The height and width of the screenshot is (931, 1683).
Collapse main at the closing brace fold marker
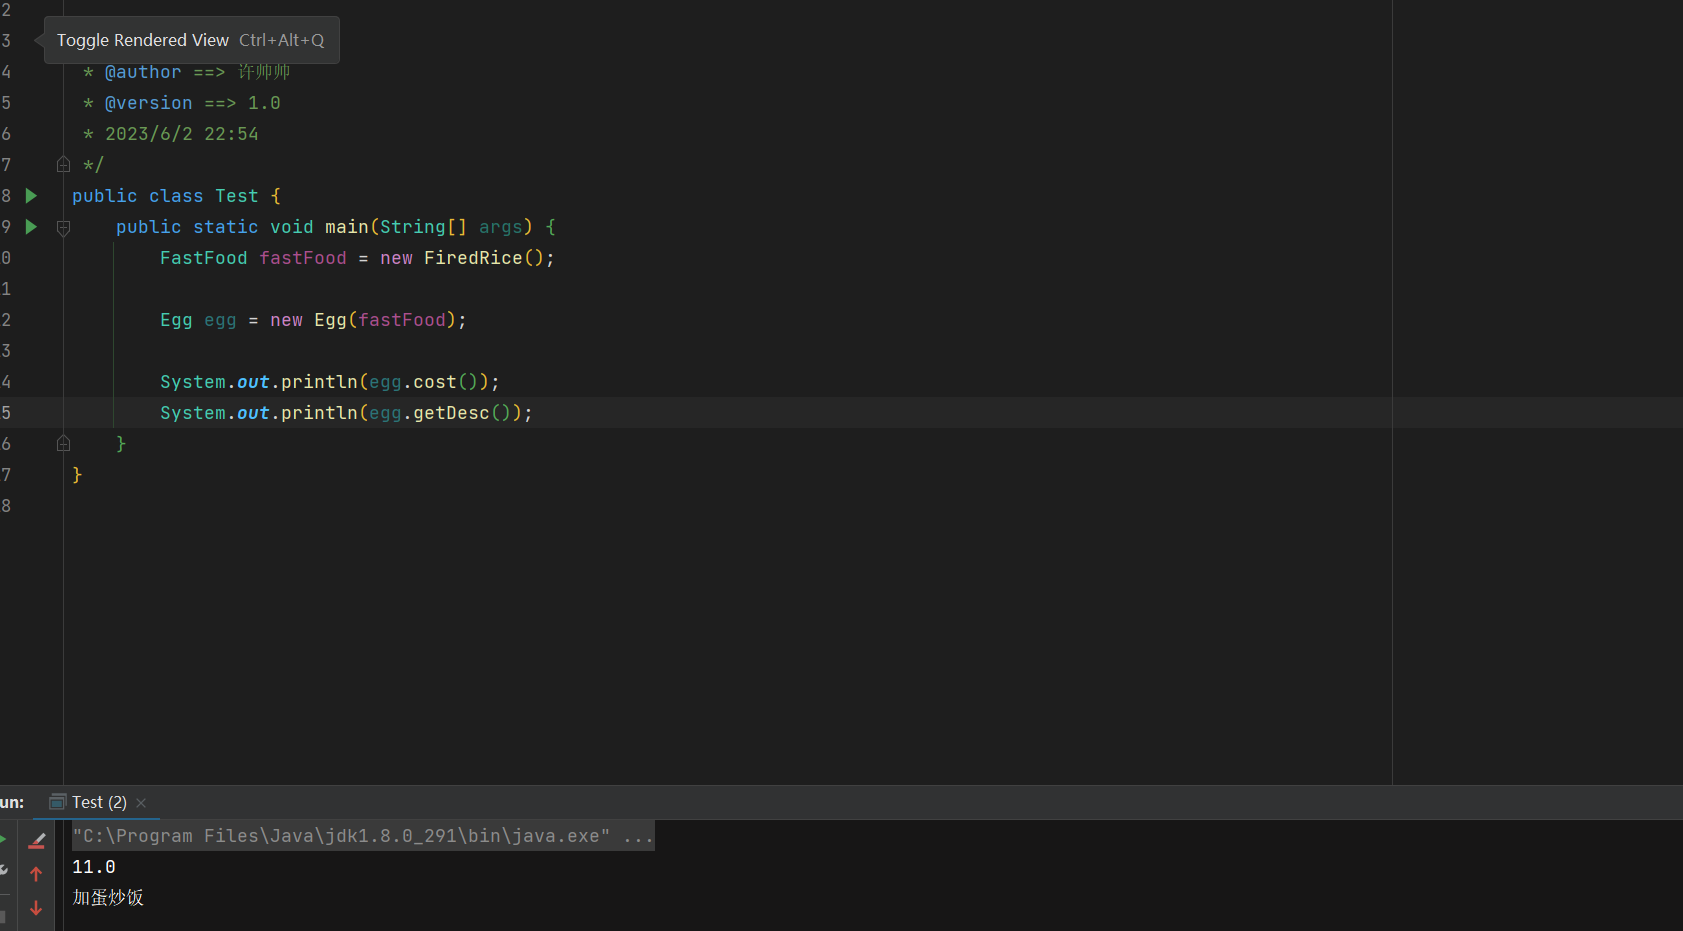click(63, 444)
